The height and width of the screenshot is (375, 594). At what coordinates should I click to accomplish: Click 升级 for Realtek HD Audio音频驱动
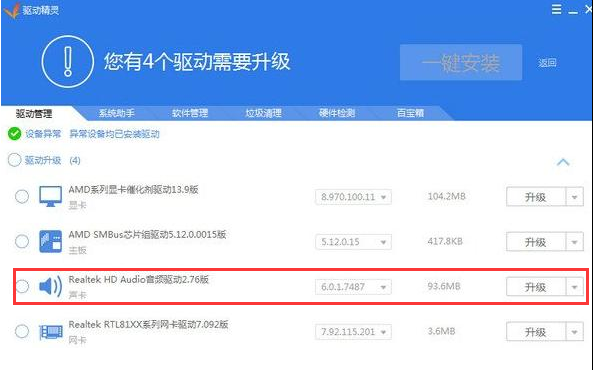tap(535, 287)
